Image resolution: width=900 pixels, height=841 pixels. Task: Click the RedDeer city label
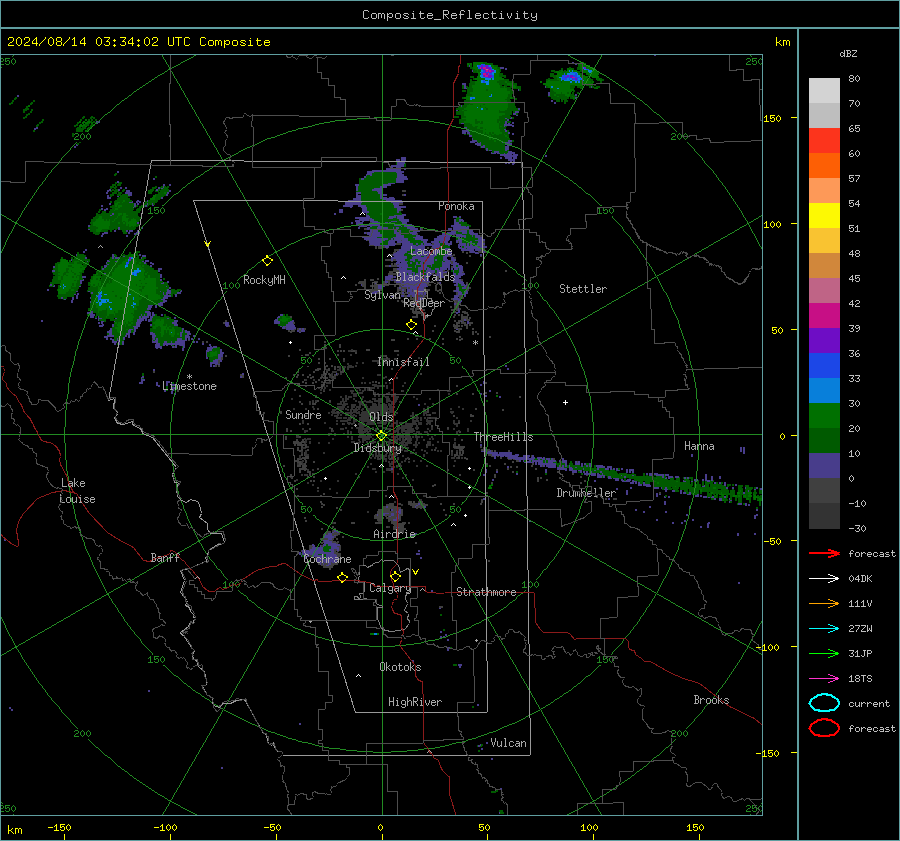[x=424, y=303]
